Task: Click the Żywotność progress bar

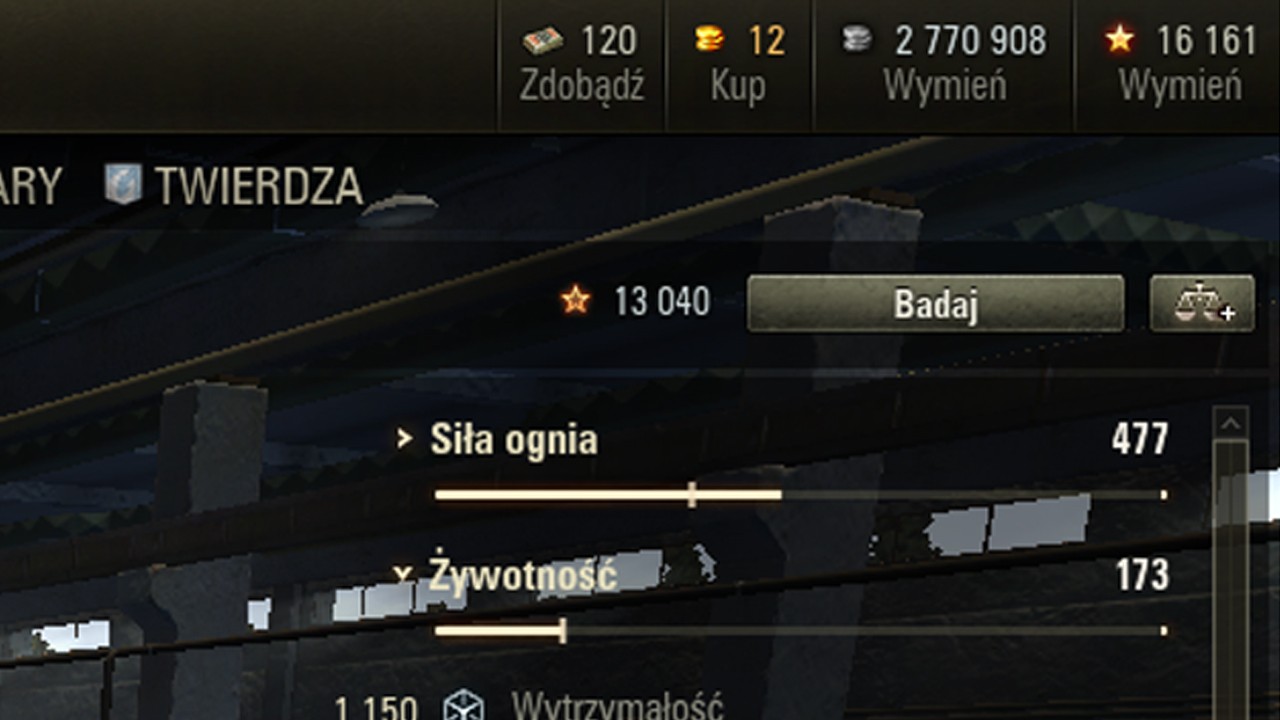Action: point(801,630)
